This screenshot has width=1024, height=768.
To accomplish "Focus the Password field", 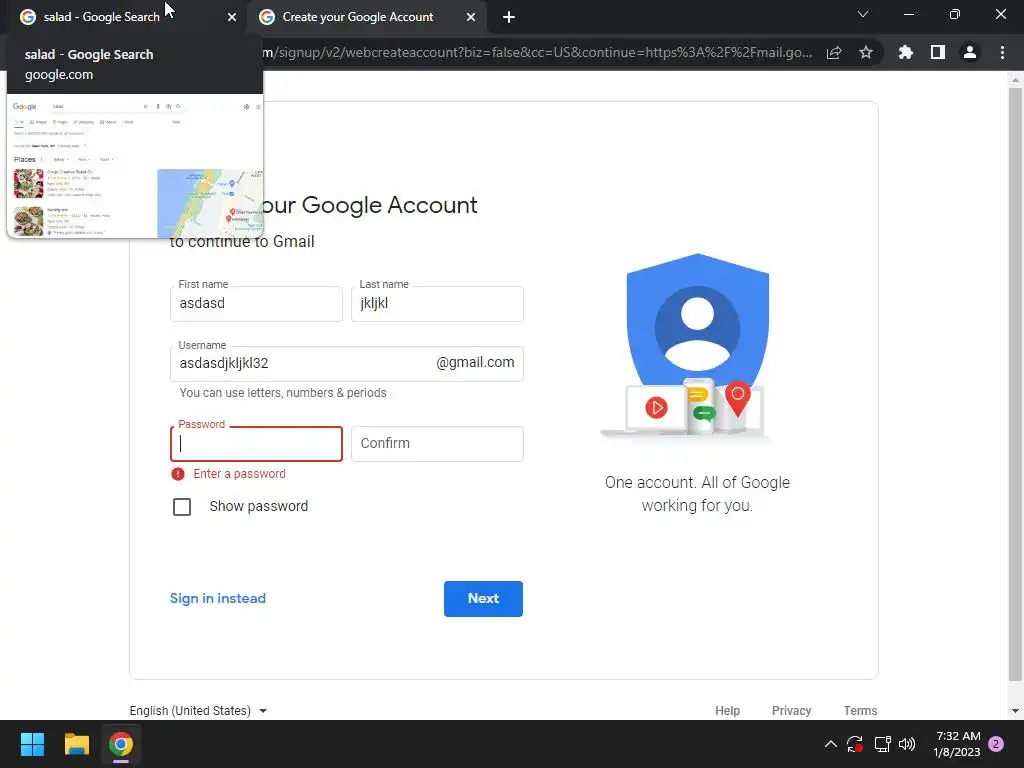I will click(x=256, y=444).
